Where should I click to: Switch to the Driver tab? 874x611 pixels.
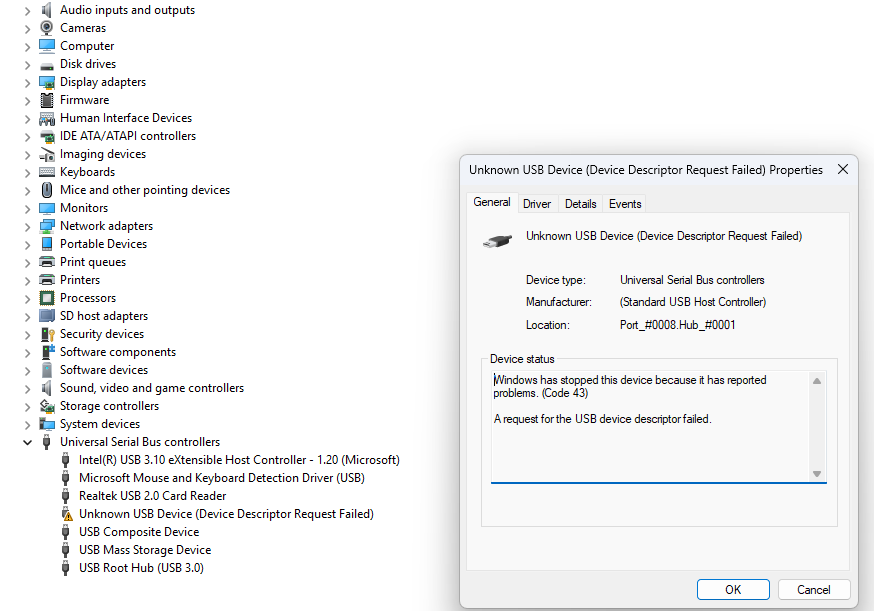tap(537, 204)
